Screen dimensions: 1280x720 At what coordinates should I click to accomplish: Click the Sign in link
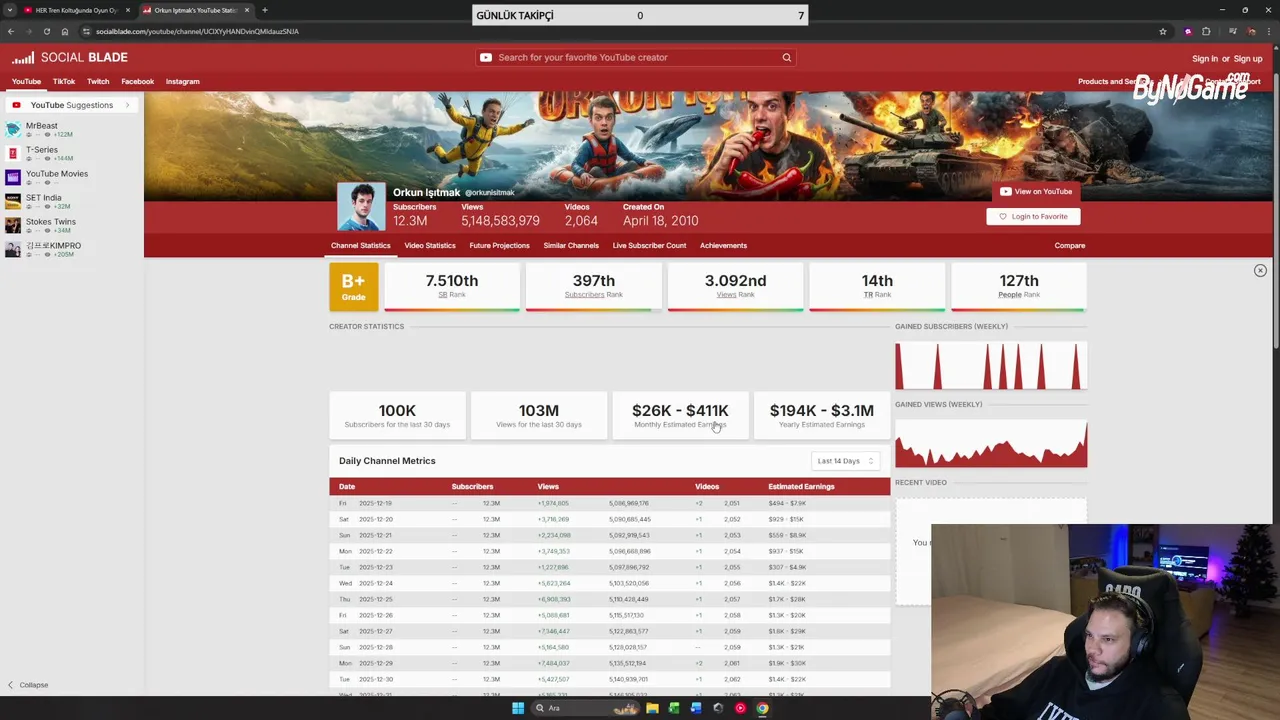(1205, 59)
